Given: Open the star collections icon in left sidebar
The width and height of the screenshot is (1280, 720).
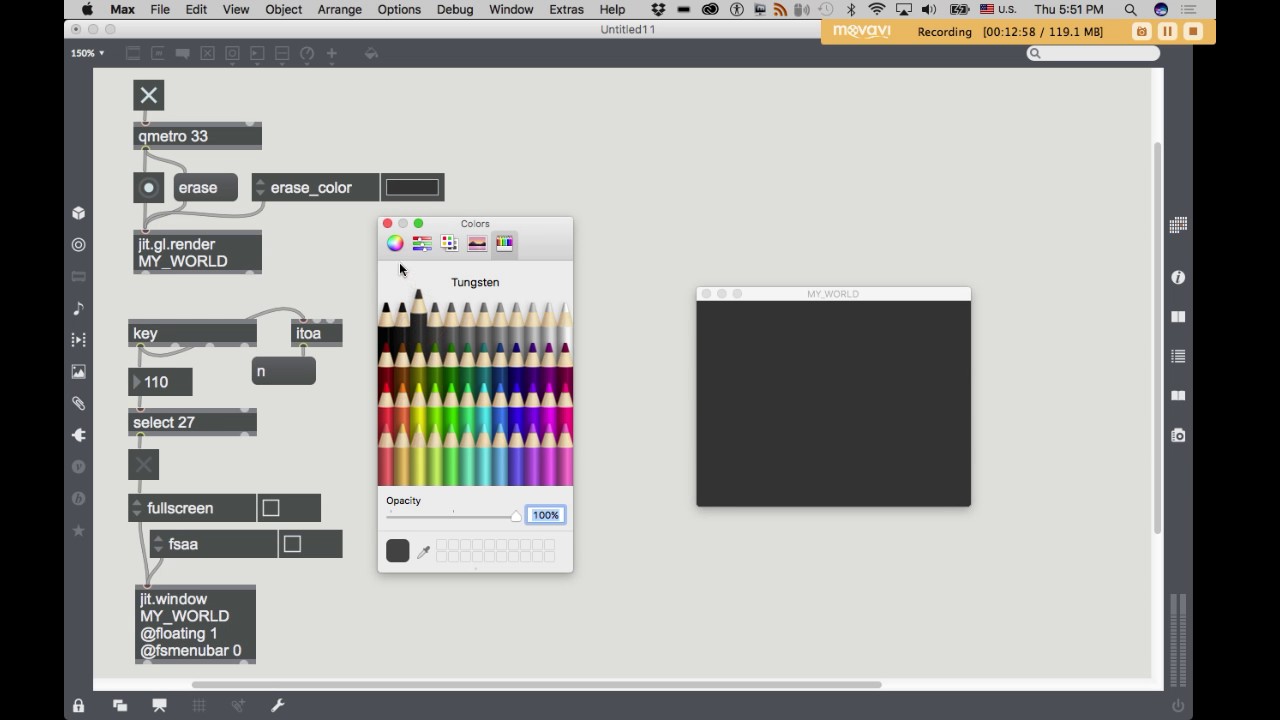Looking at the screenshot, I should coord(79,530).
